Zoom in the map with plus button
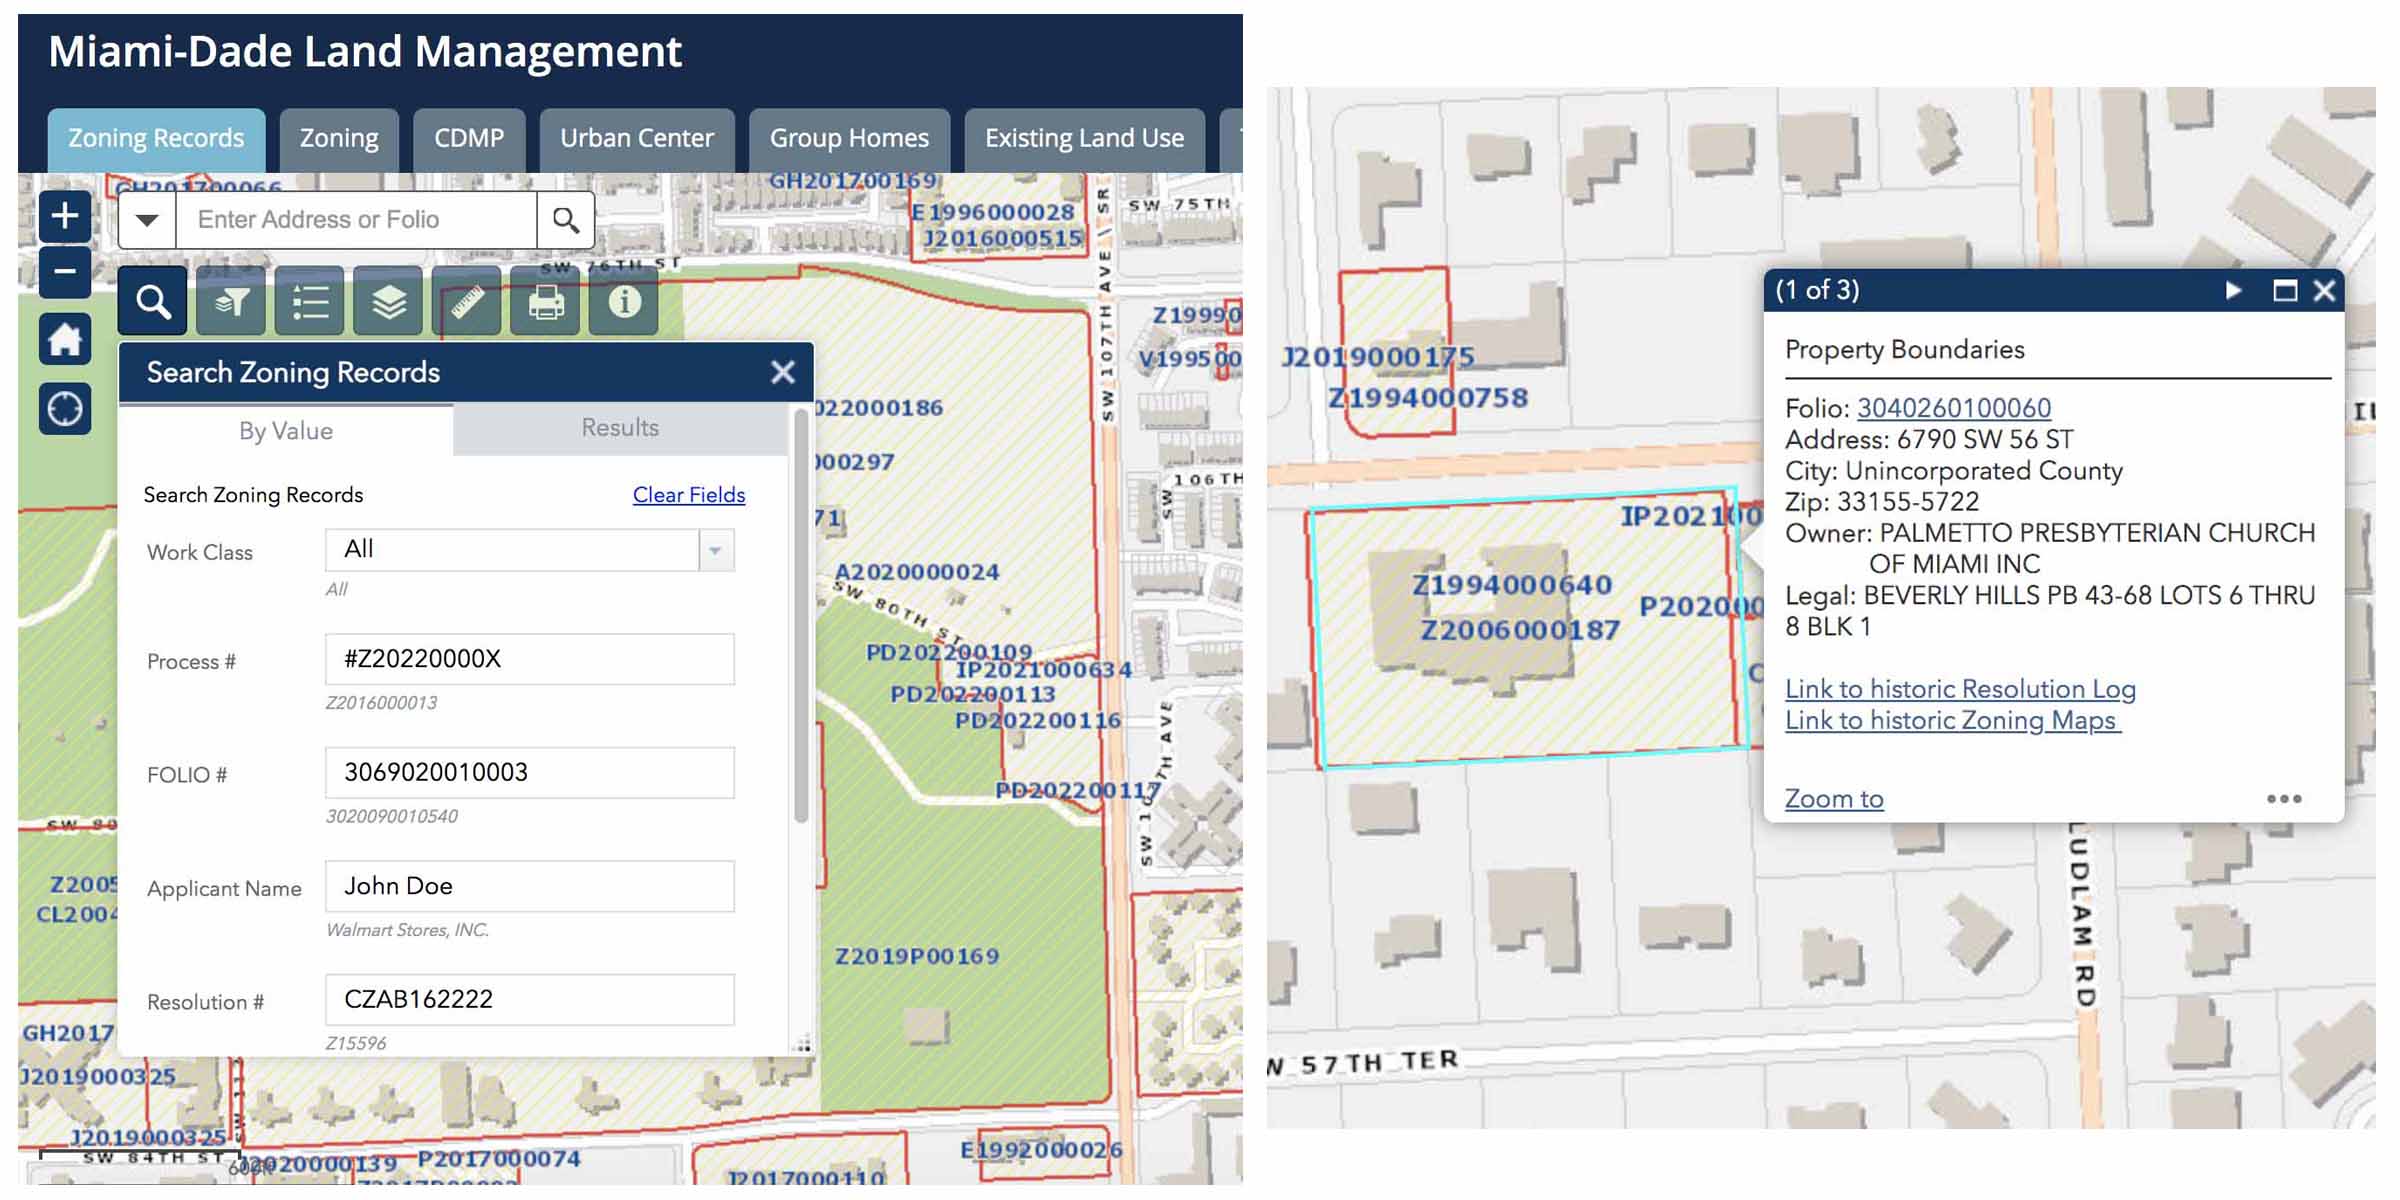2400x1200 pixels. (x=65, y=215)
